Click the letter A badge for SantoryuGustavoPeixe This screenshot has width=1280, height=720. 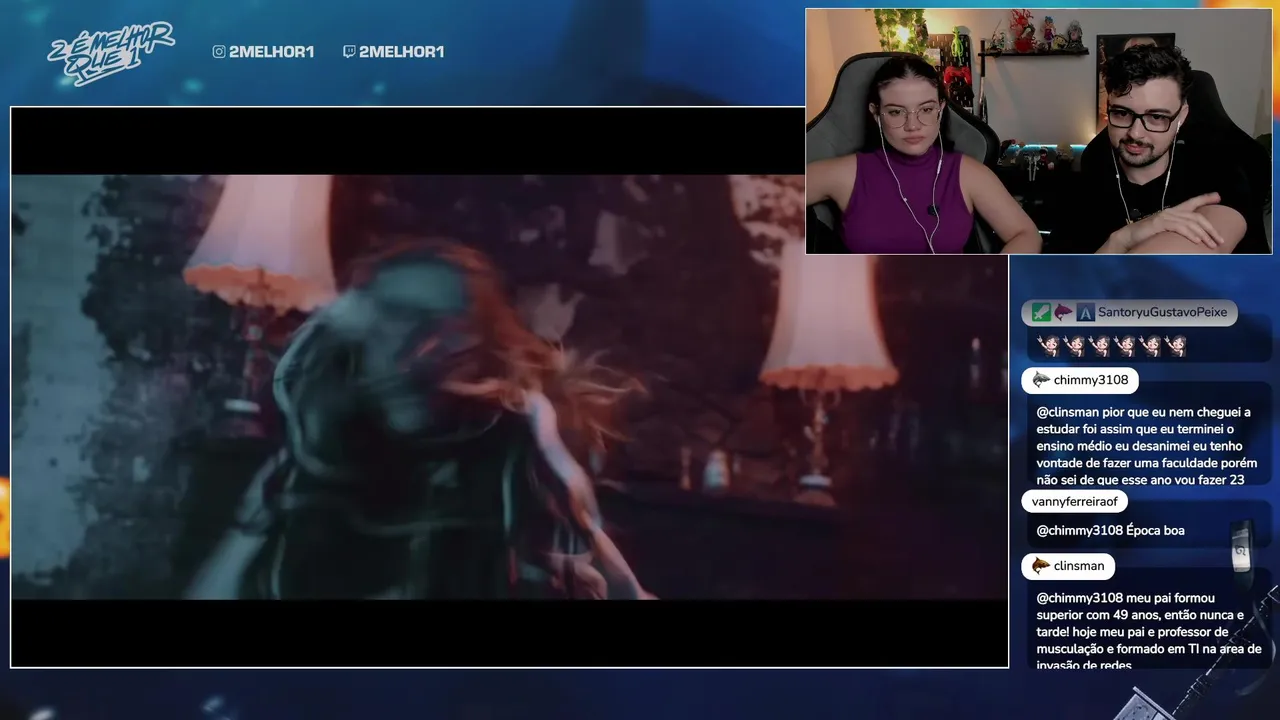pos(1086,313)
